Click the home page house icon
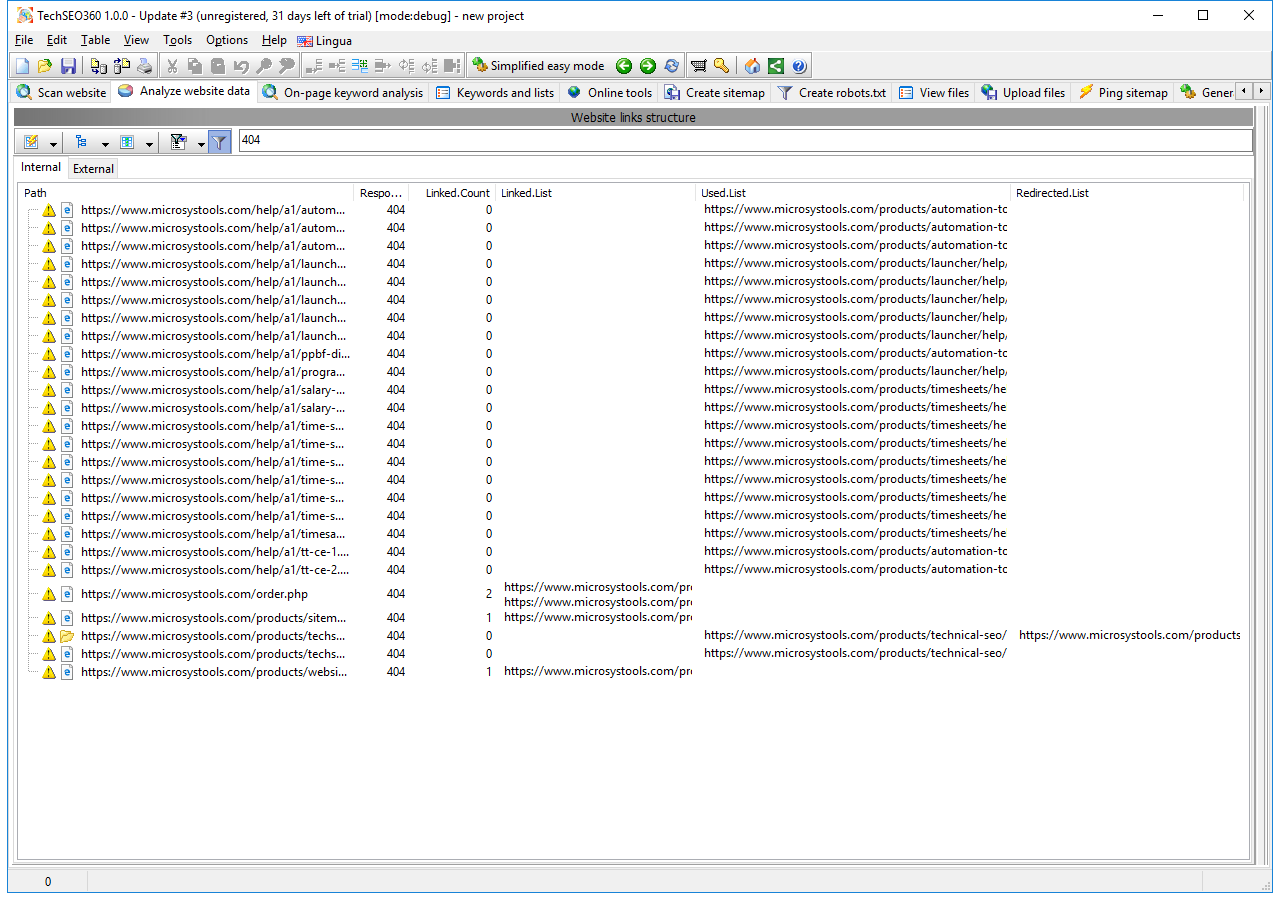 tap(752, 66)
